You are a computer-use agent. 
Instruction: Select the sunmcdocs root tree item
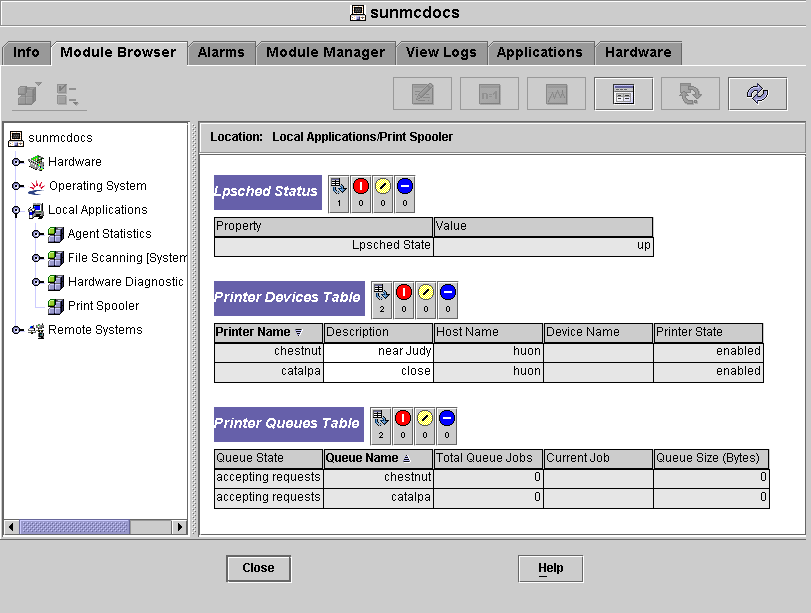(61, 138)
